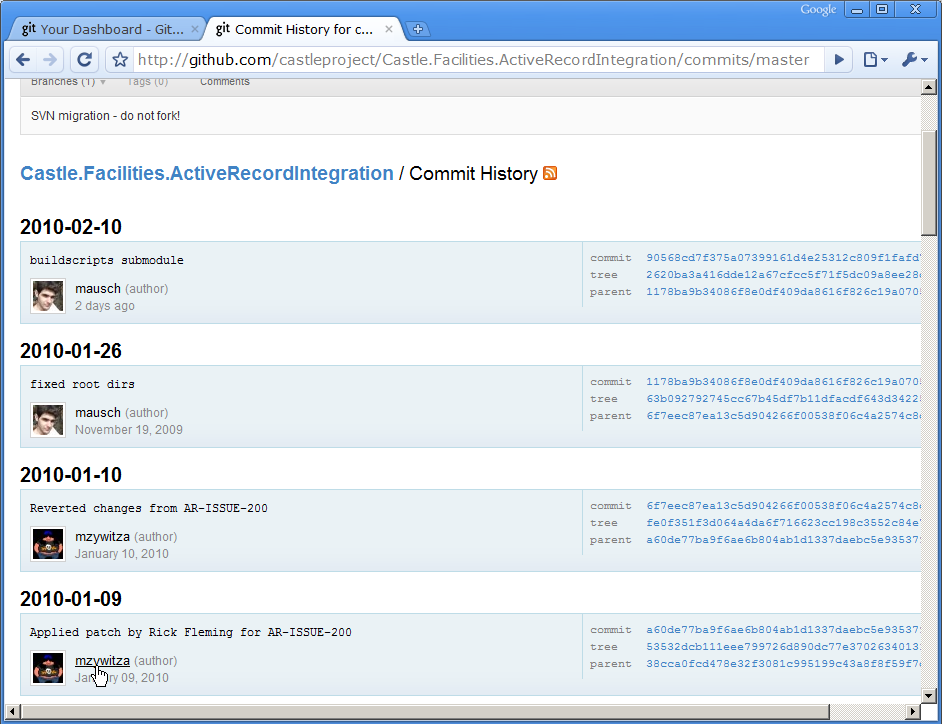
Task: Open commit hash link for fixed root dirs
Action: (x=783, y=382)
